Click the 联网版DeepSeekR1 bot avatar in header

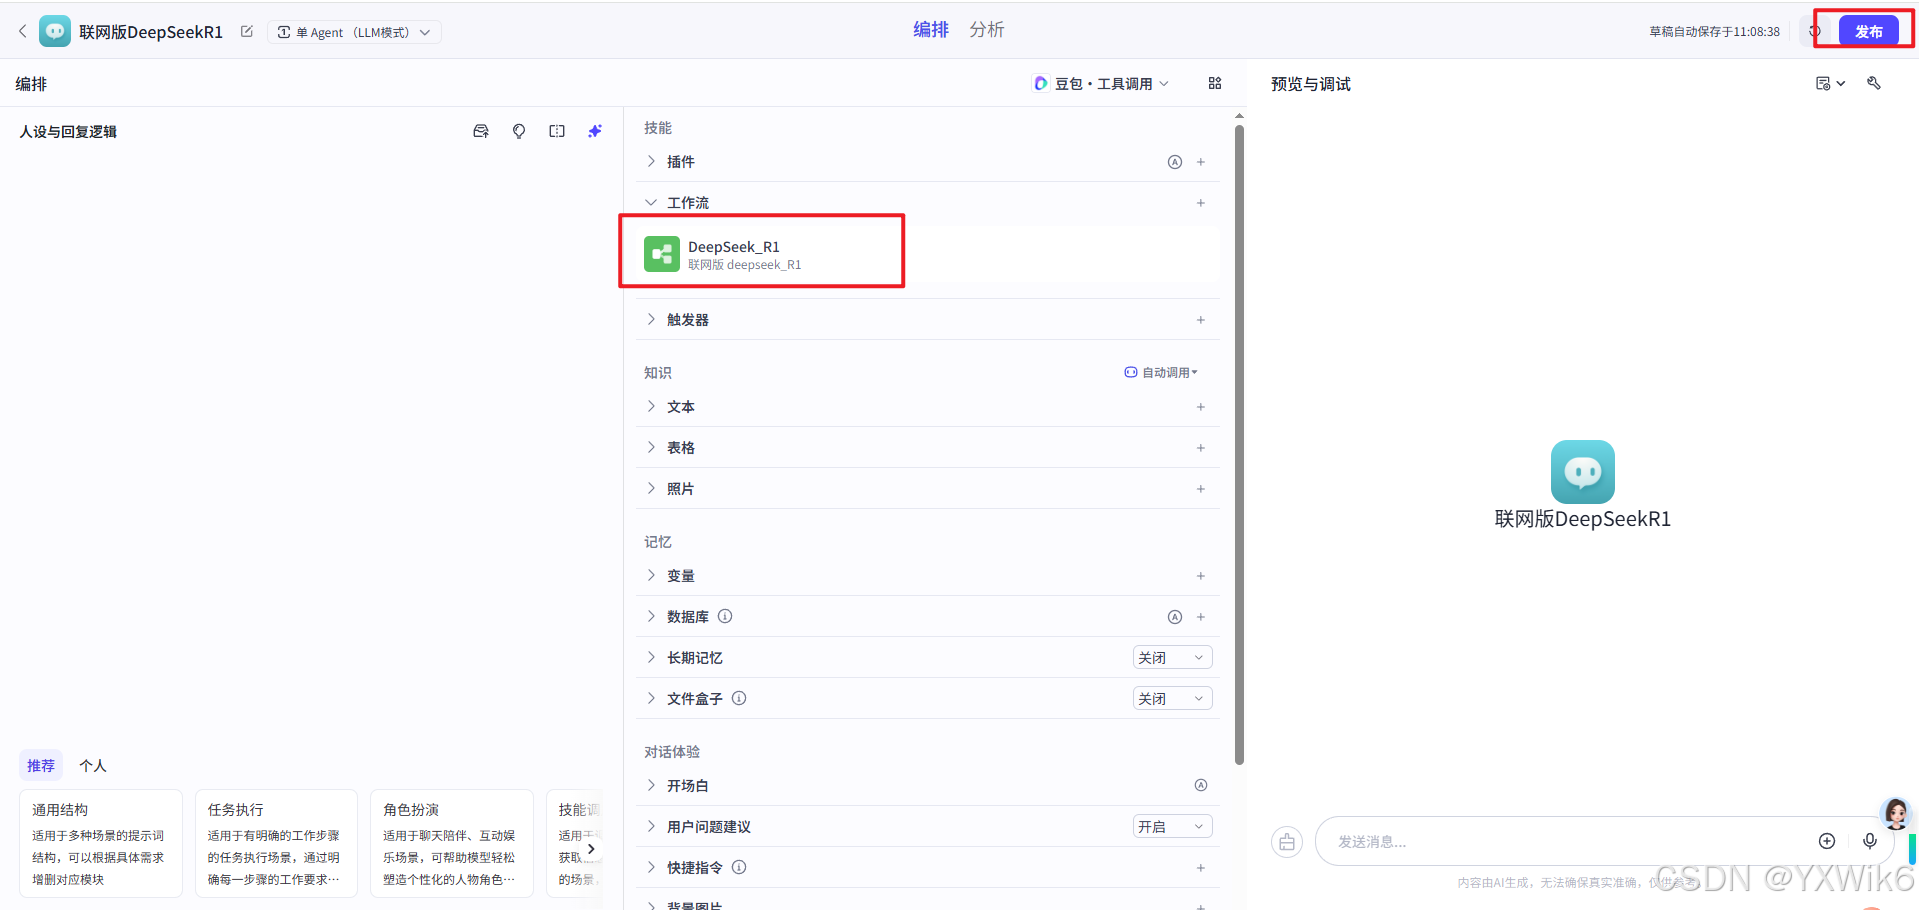[55, 32]
